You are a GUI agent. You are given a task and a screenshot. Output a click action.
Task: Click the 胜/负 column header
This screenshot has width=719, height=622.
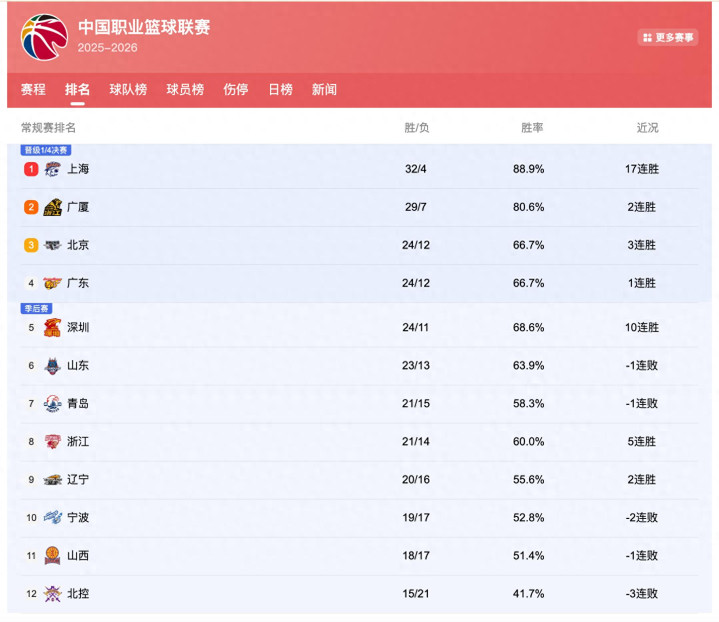click(416, 128)
